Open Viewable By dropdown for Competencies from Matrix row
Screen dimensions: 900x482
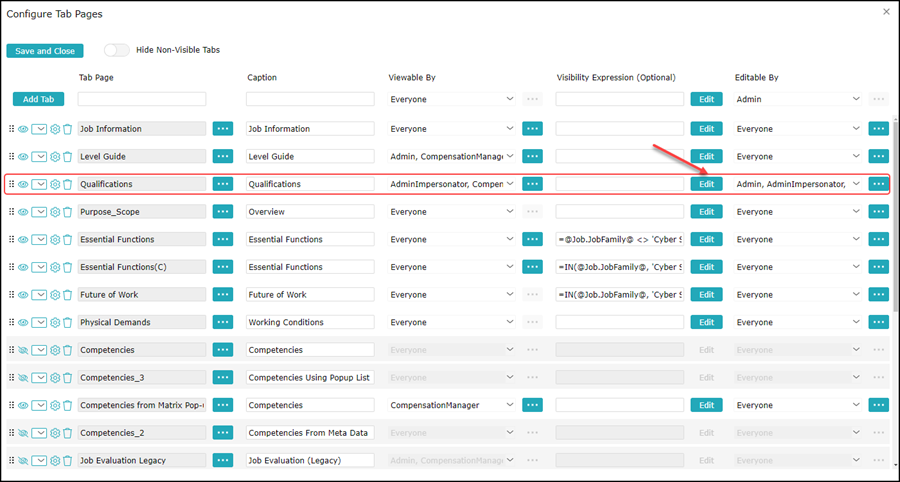click(452, 405)
